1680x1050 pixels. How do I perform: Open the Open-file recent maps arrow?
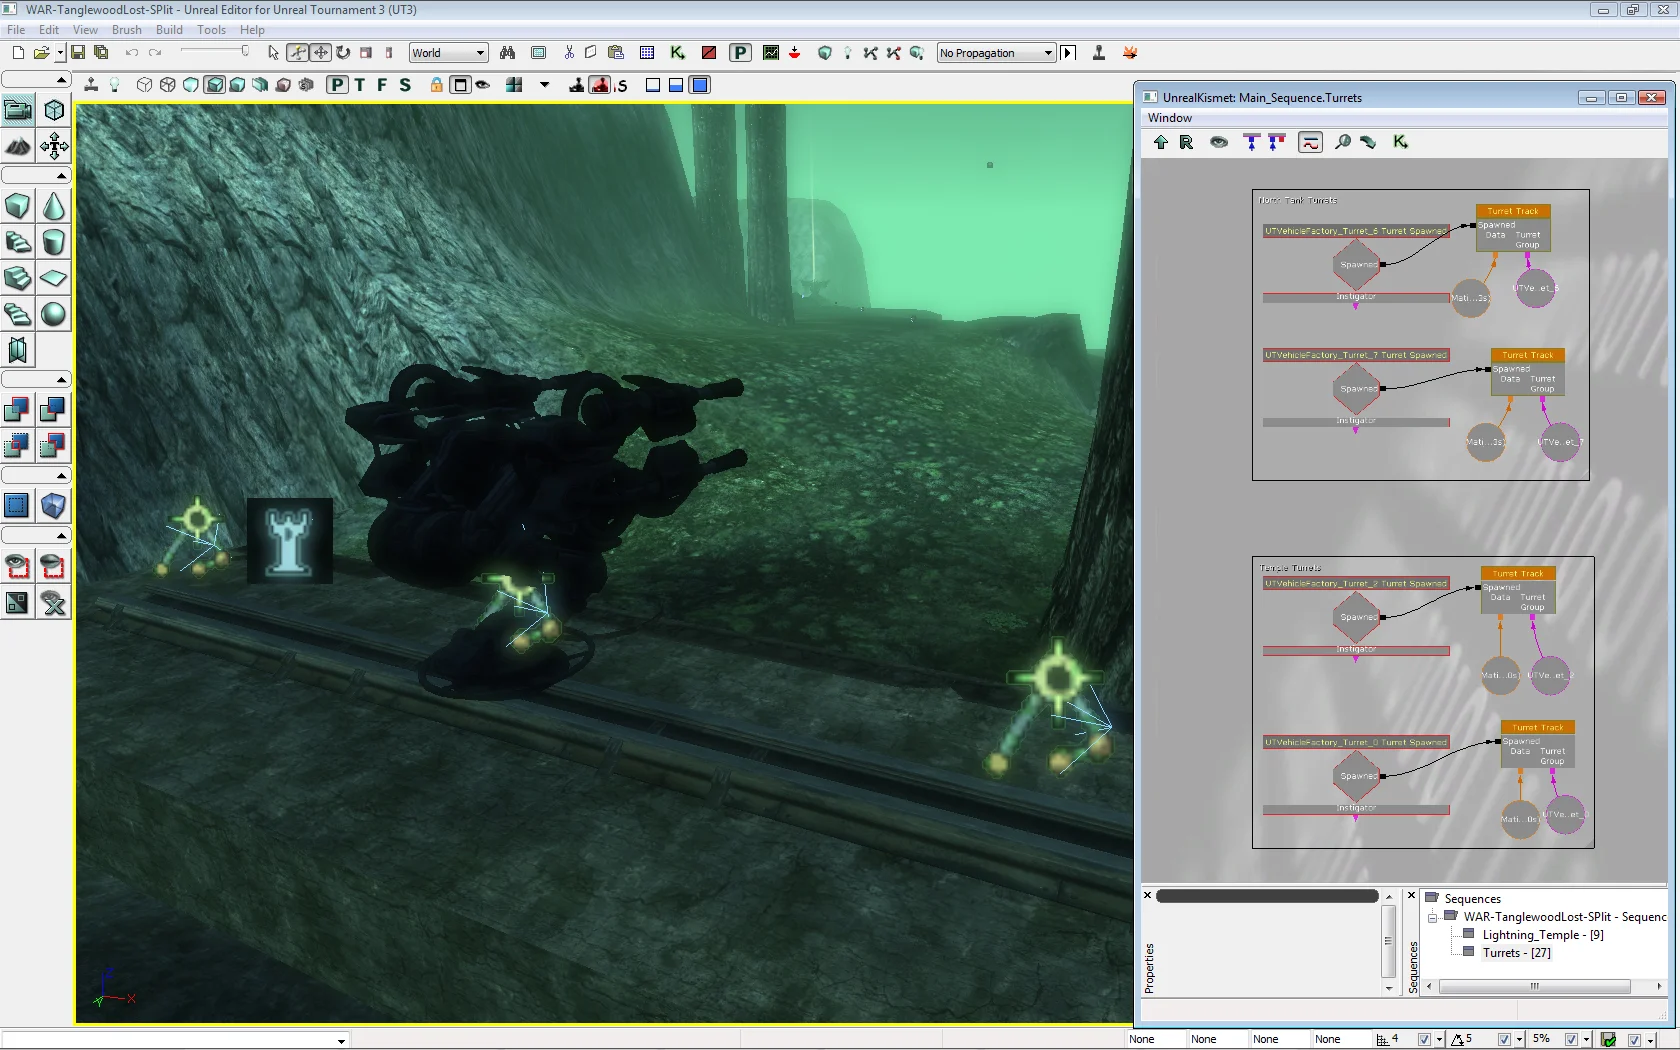click(x=60, y=53)
